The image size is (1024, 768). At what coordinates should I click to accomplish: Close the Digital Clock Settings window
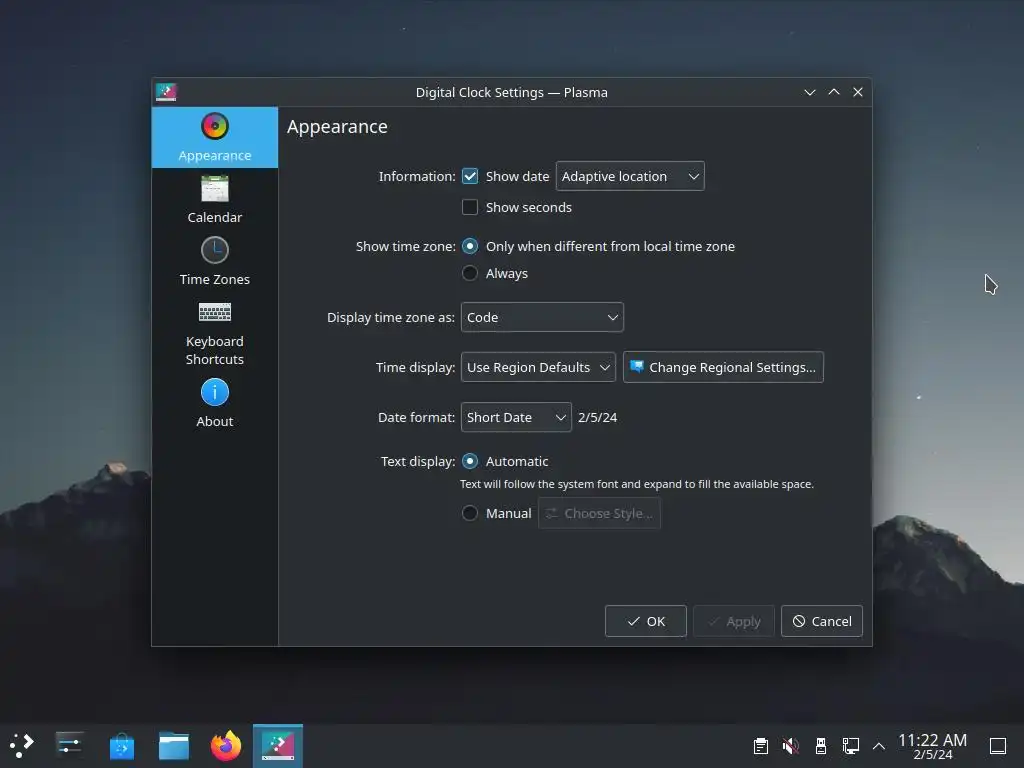point(858,92)
